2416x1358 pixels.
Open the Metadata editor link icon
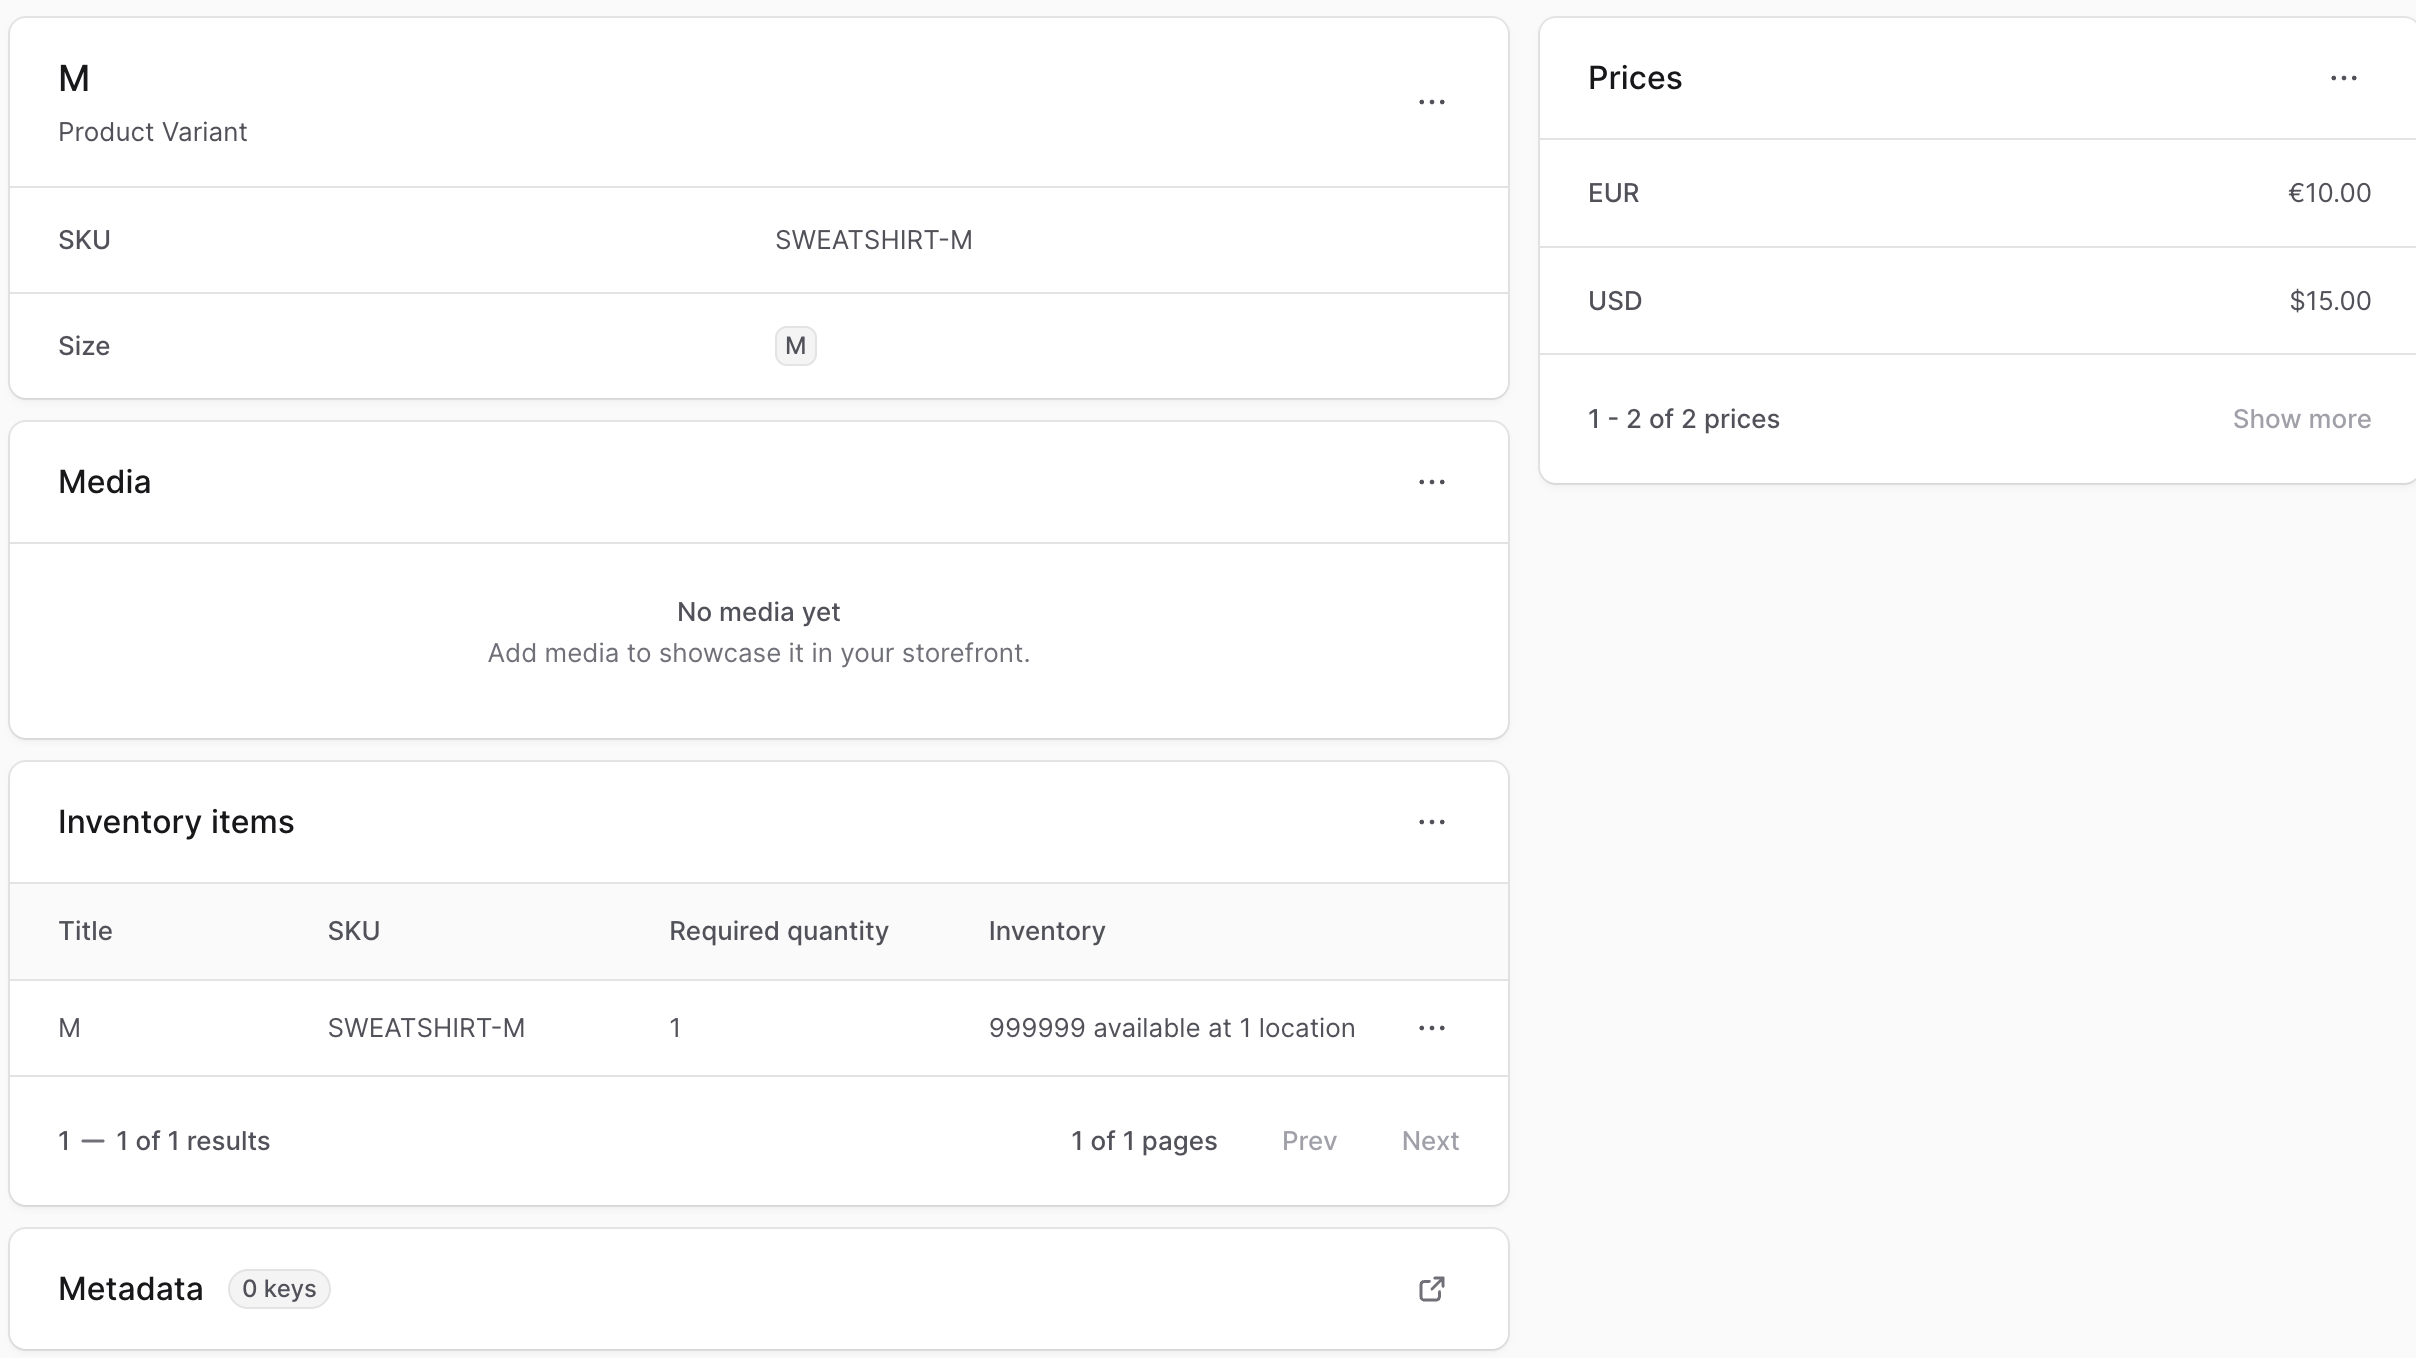(x=1431, y=1289)
